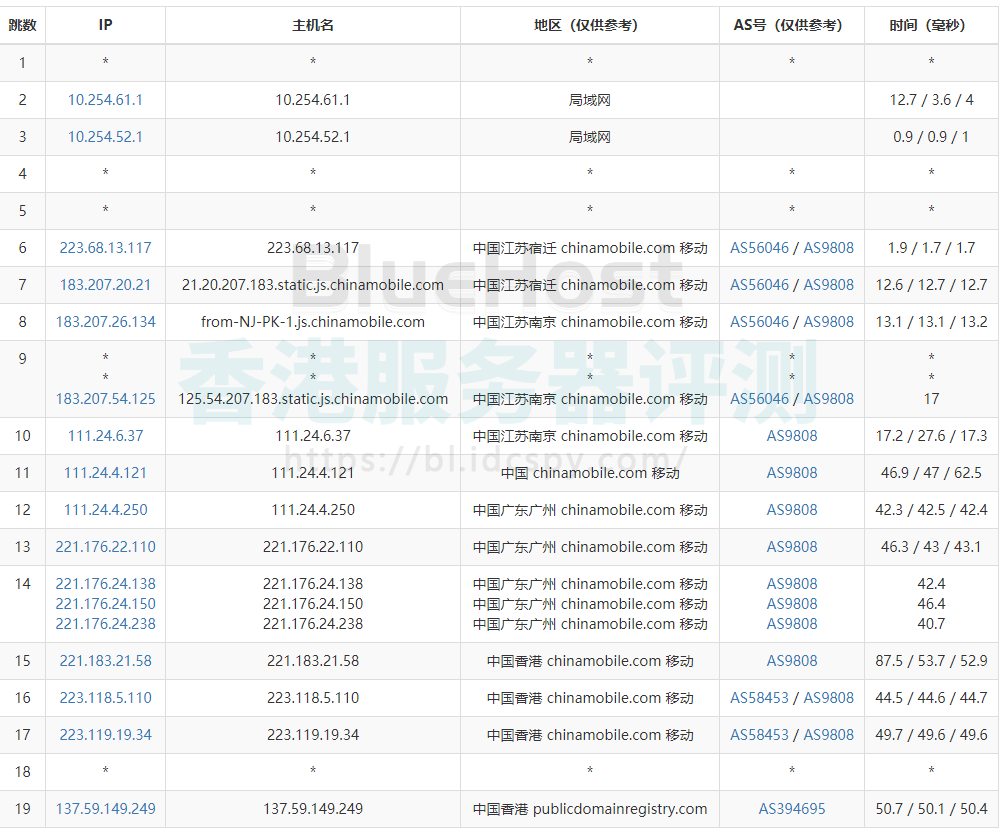Viewport: 1007px width, 832px height.
Task: Open AS56046 link in hop 6 row
Action: [759, 248]
